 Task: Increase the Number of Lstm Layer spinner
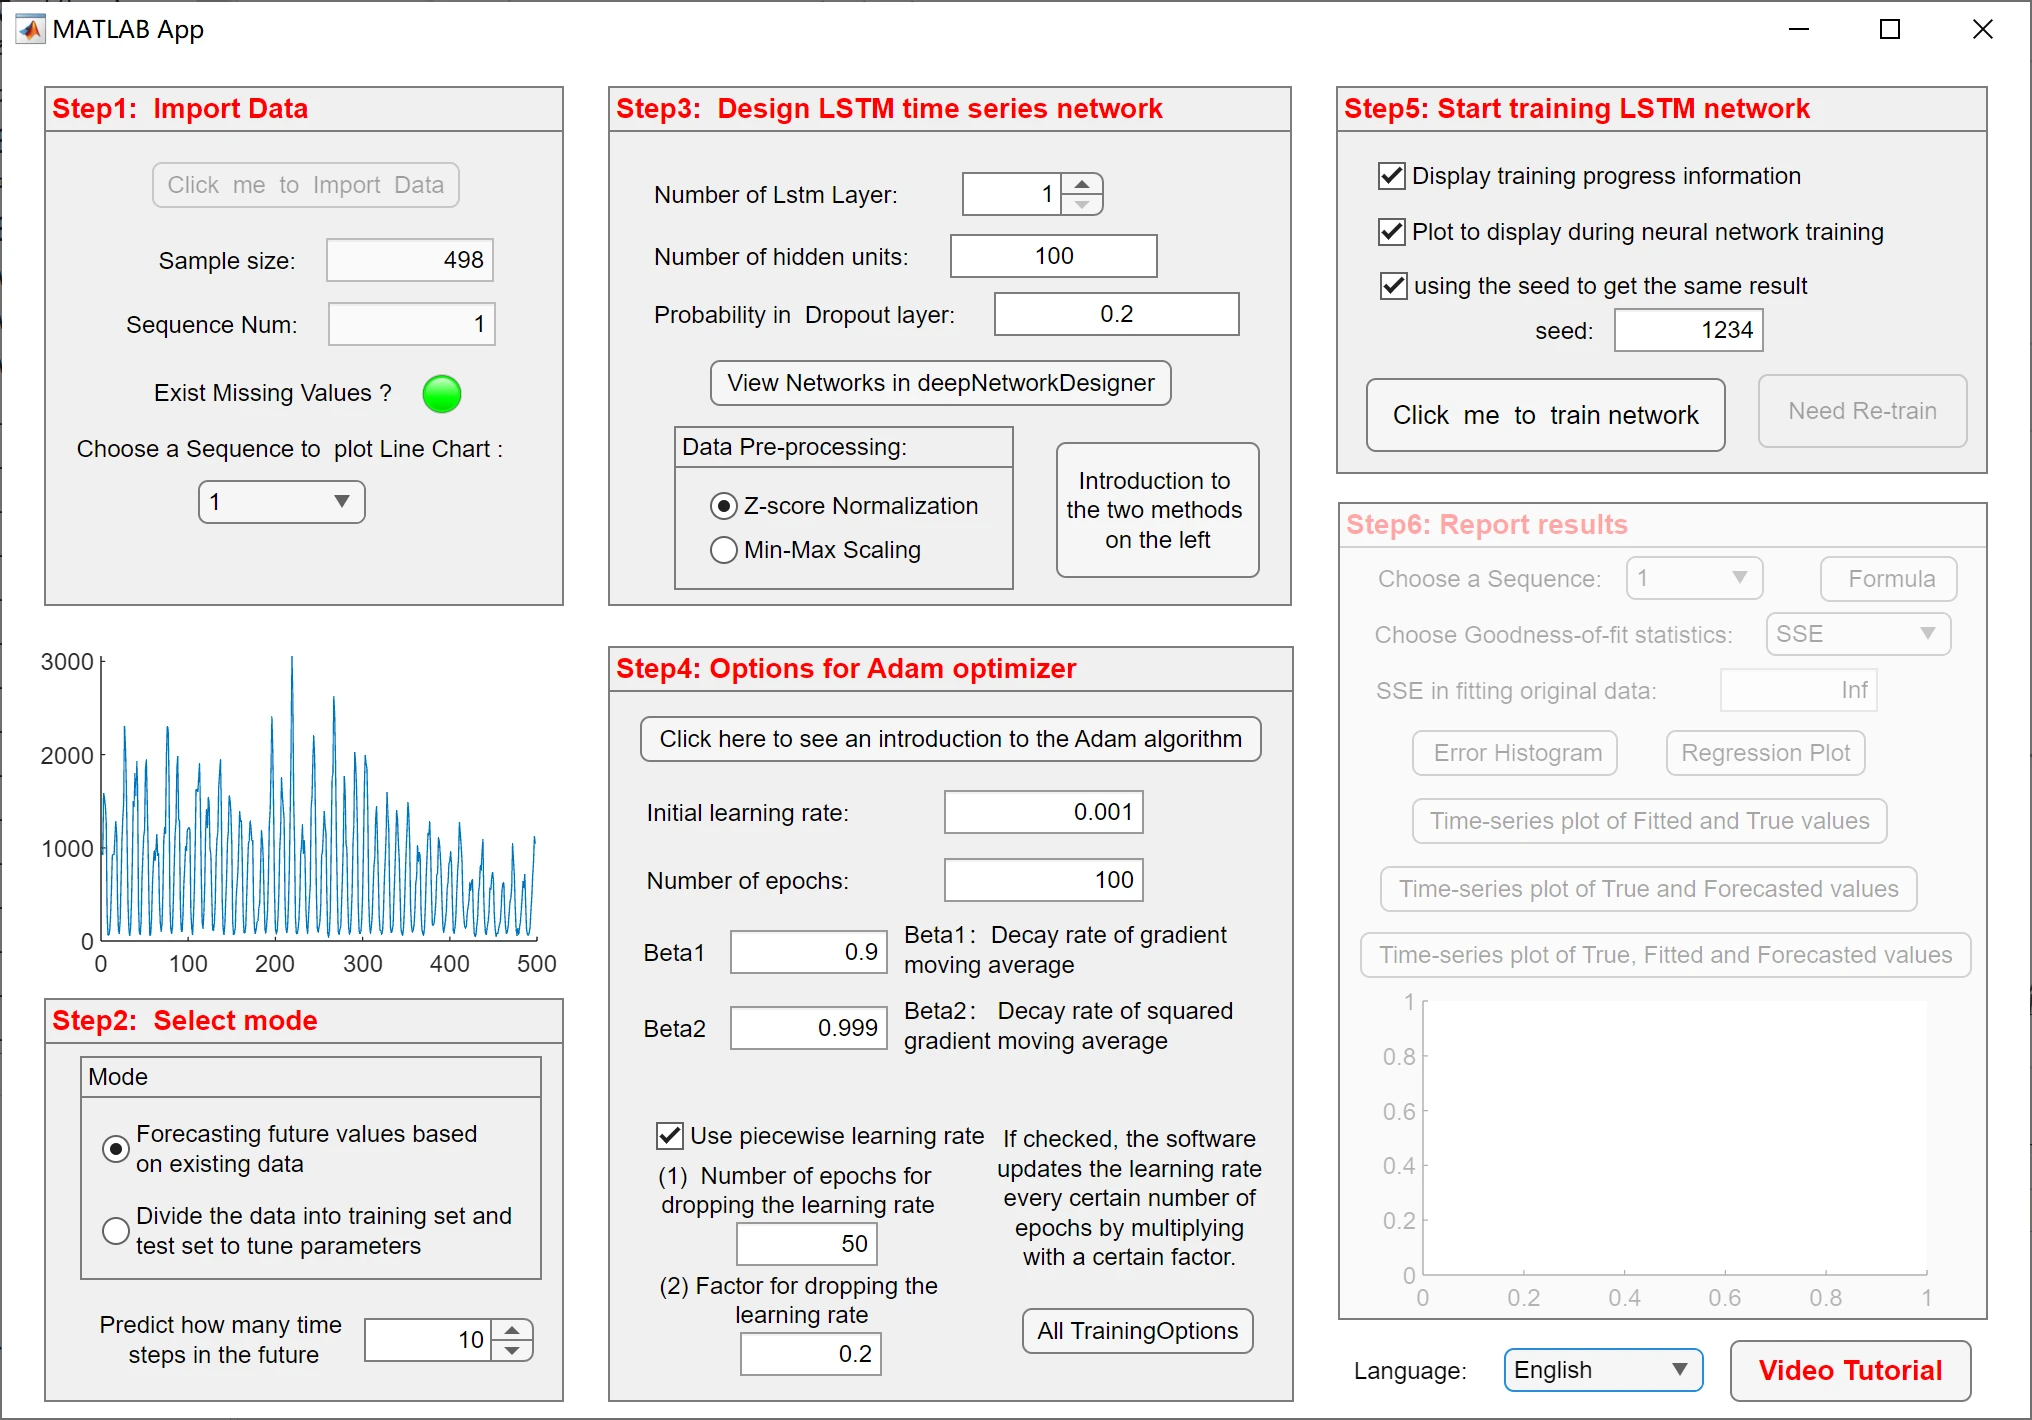[1082, 185]
